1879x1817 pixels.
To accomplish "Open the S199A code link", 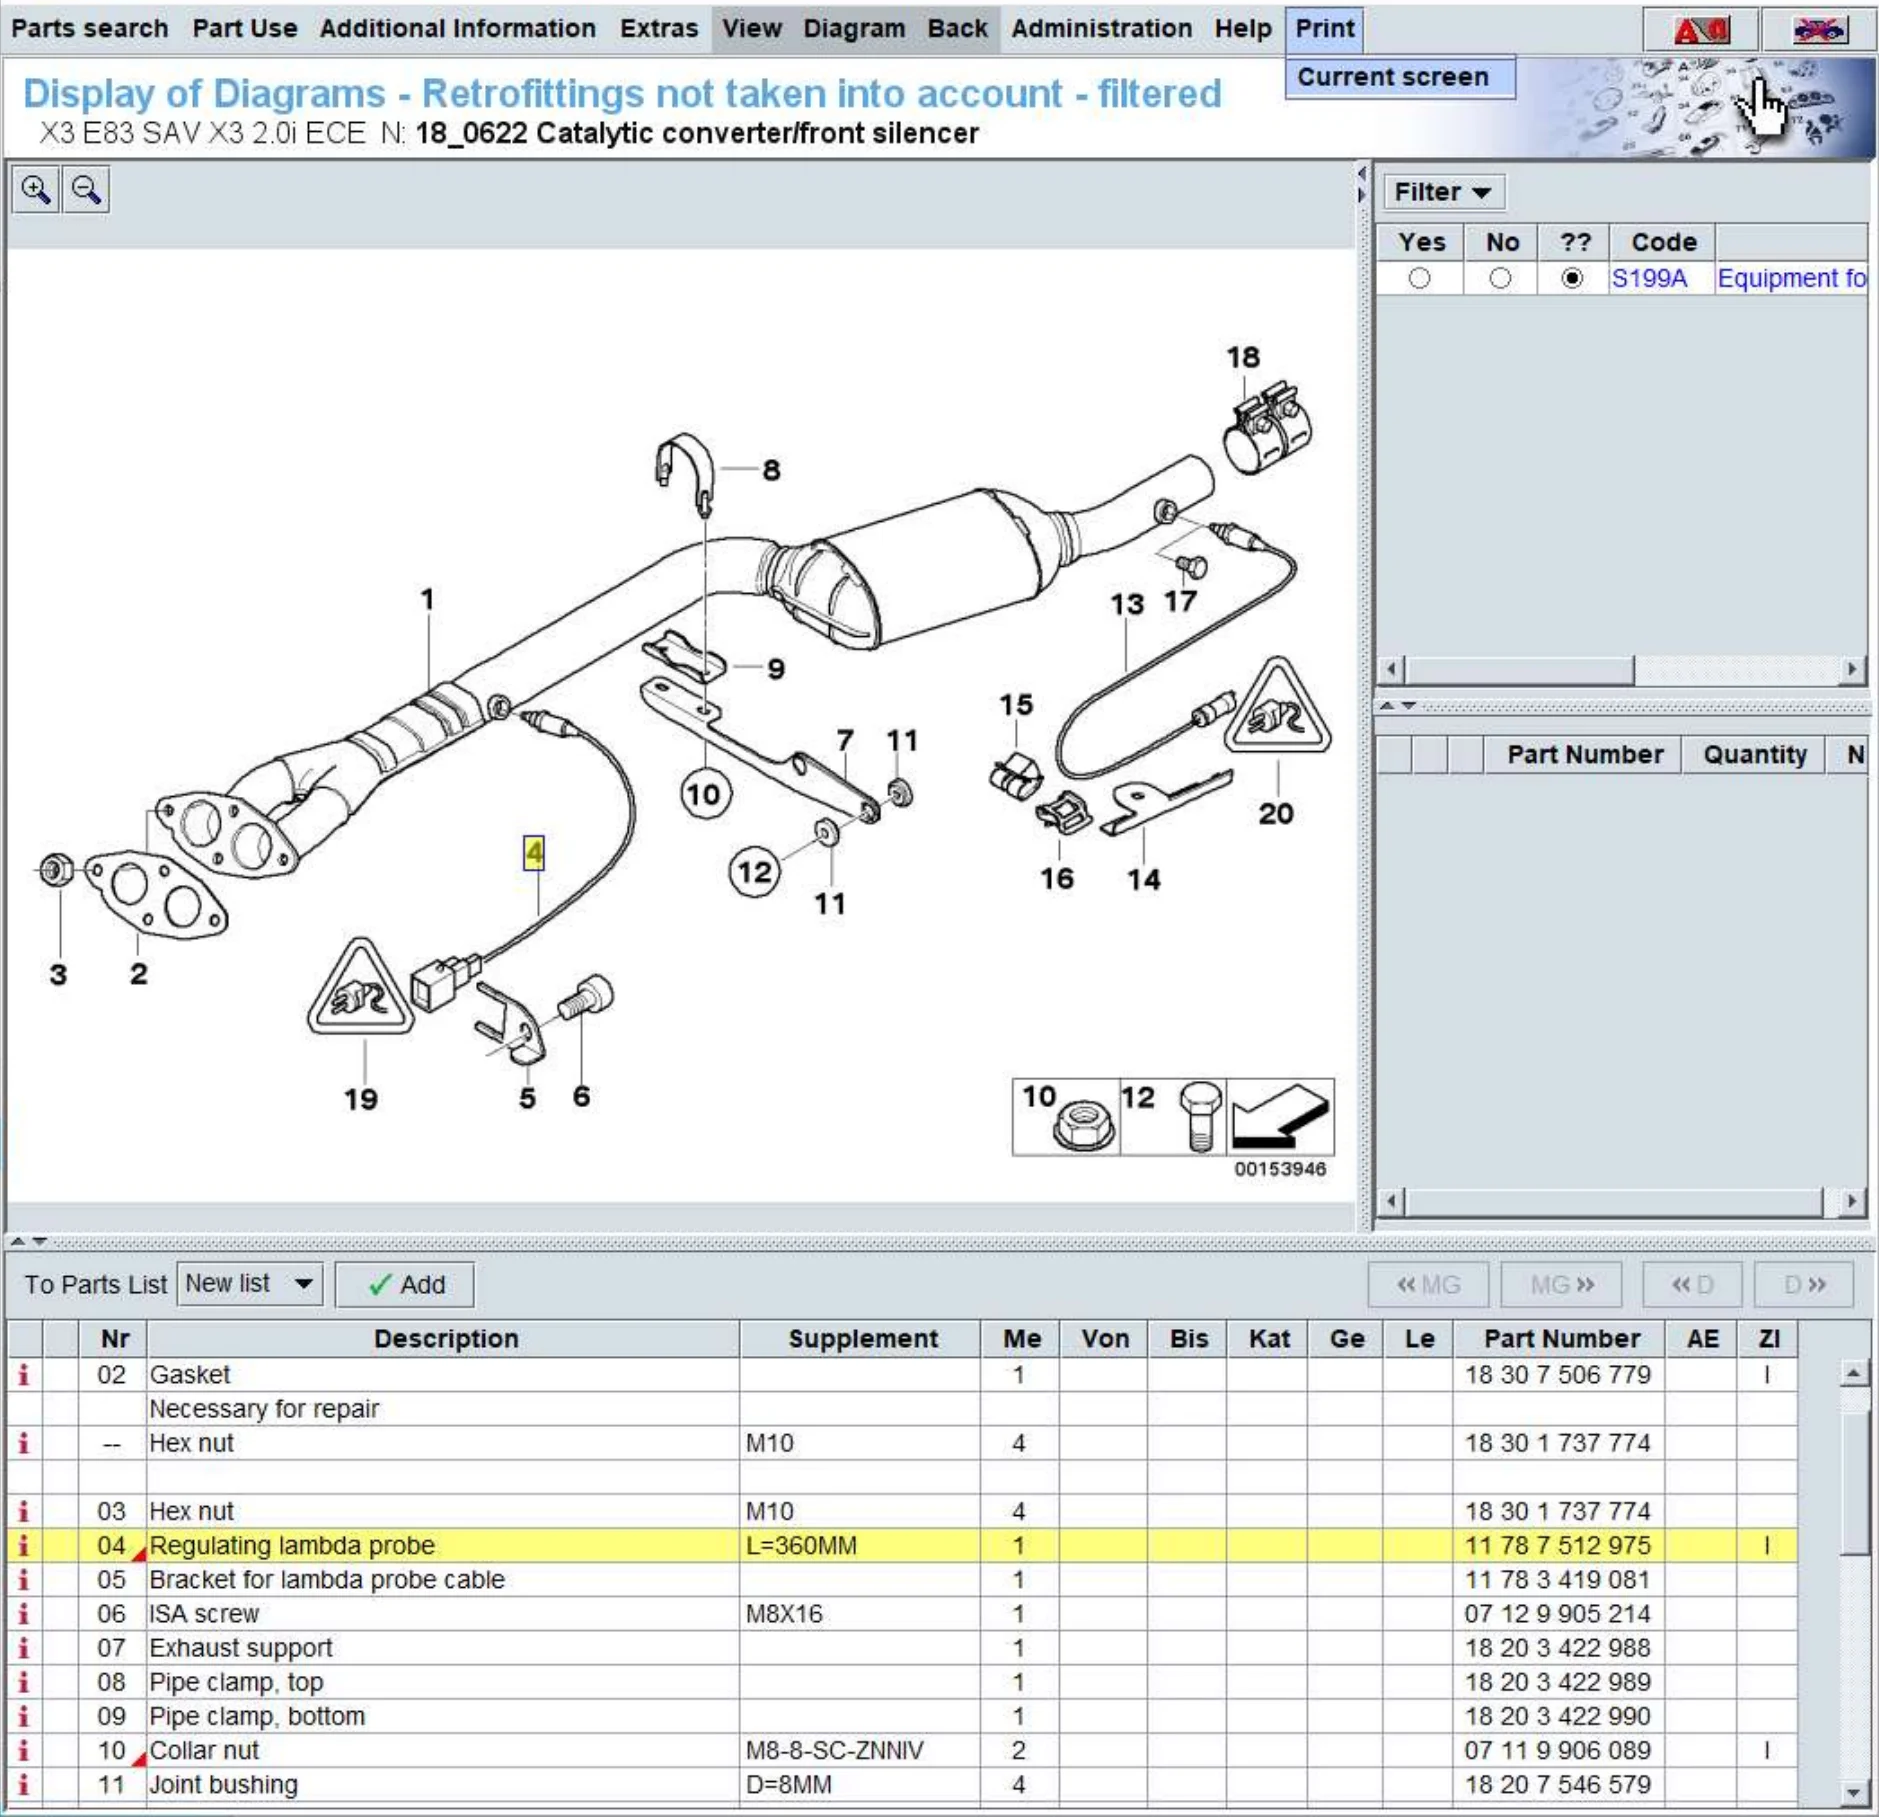I will coord(1648,279).
